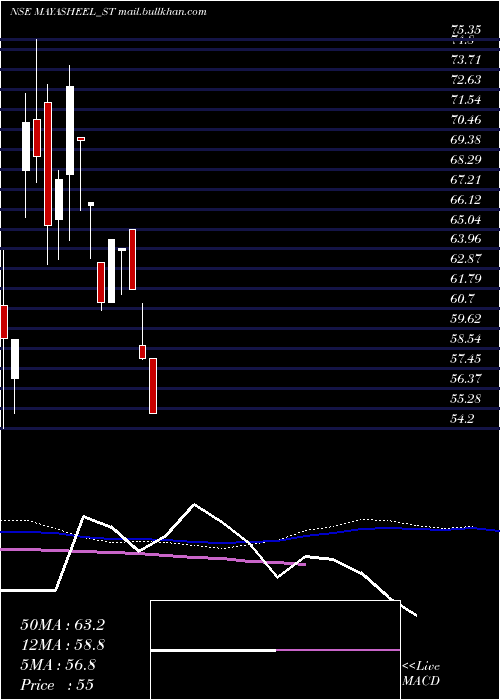This screenshot has width=500, height=700.
Task: Click the 67.21 price axis label
Action: pyautogui.click(x=466, y=179)
